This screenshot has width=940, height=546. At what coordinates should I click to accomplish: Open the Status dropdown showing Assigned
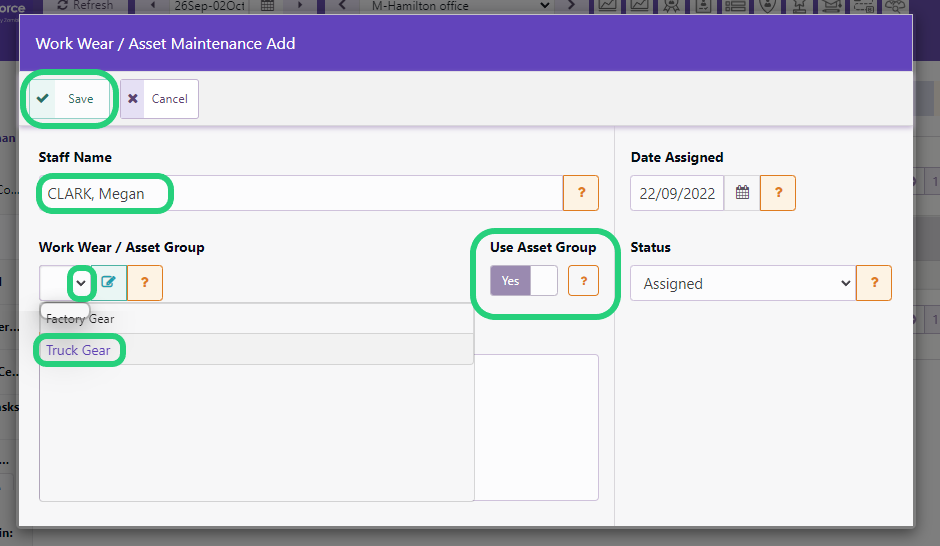(x=743, y=283)
